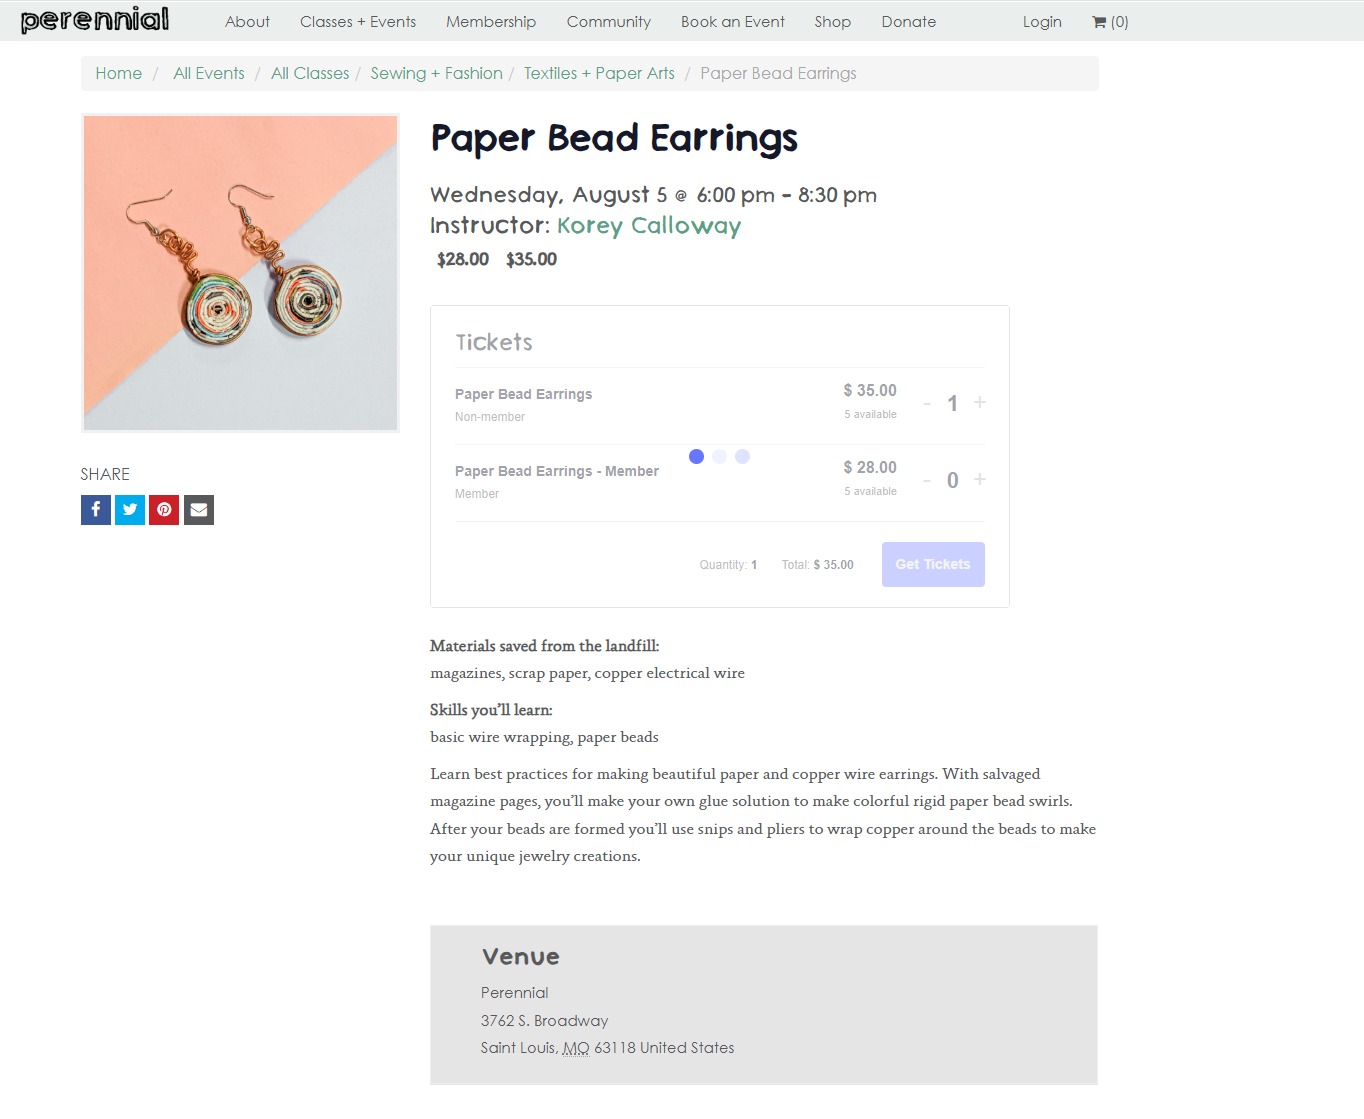Share the class on Pinterest

[164, 510]
